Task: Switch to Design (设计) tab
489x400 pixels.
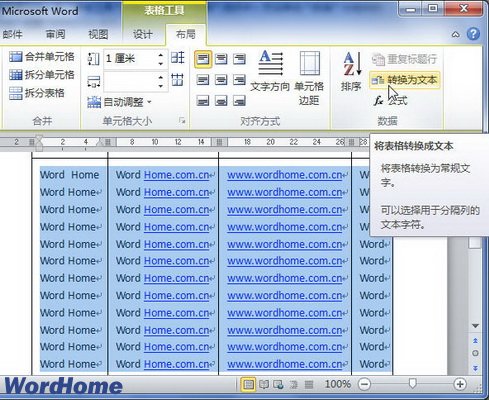Action: pyautogui.click(x=143, y=34)
